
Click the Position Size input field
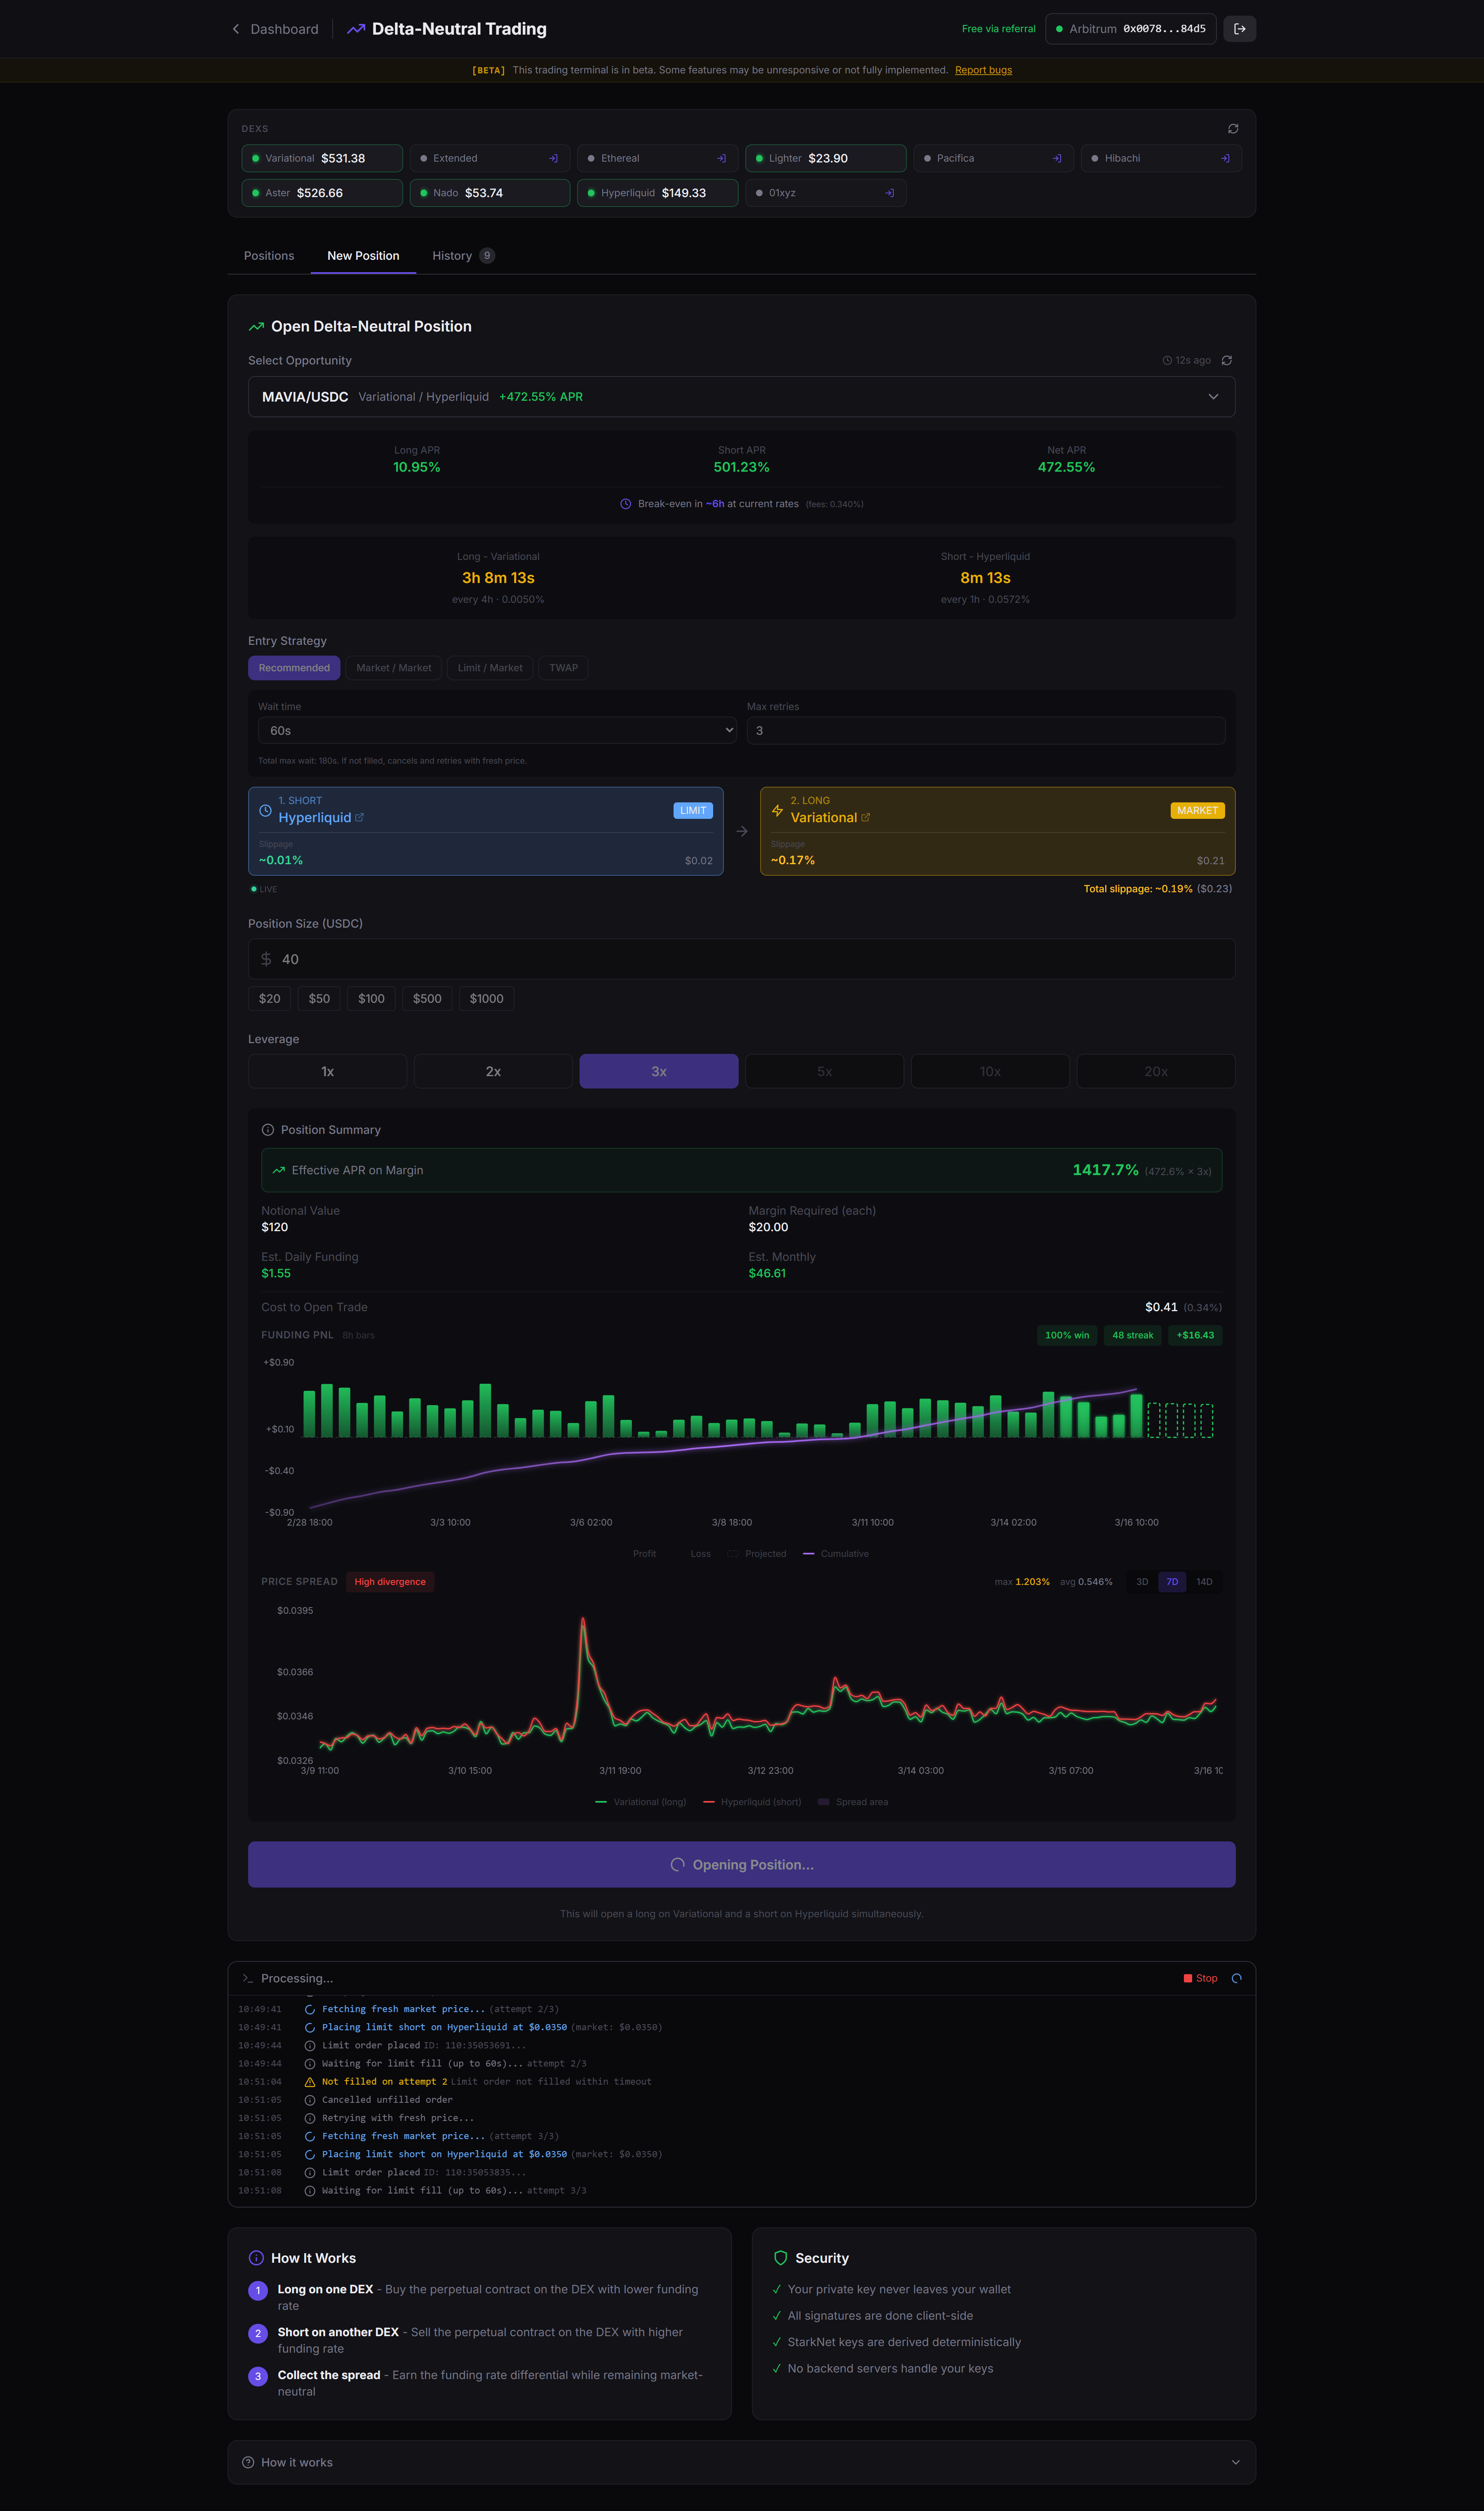pyautogui.click(x=741, y=959)
